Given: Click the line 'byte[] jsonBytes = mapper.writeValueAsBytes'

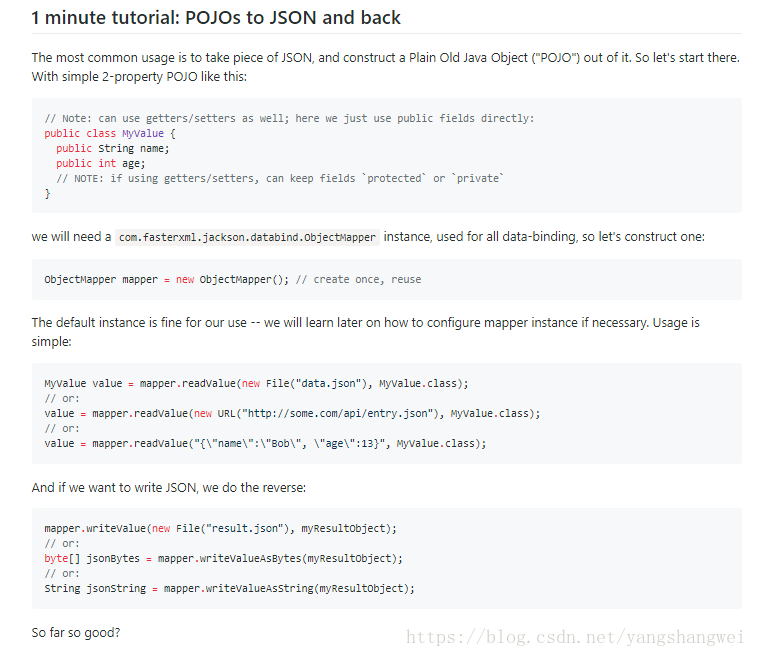Looking at the screenshot, I should (x=224, y=558).
